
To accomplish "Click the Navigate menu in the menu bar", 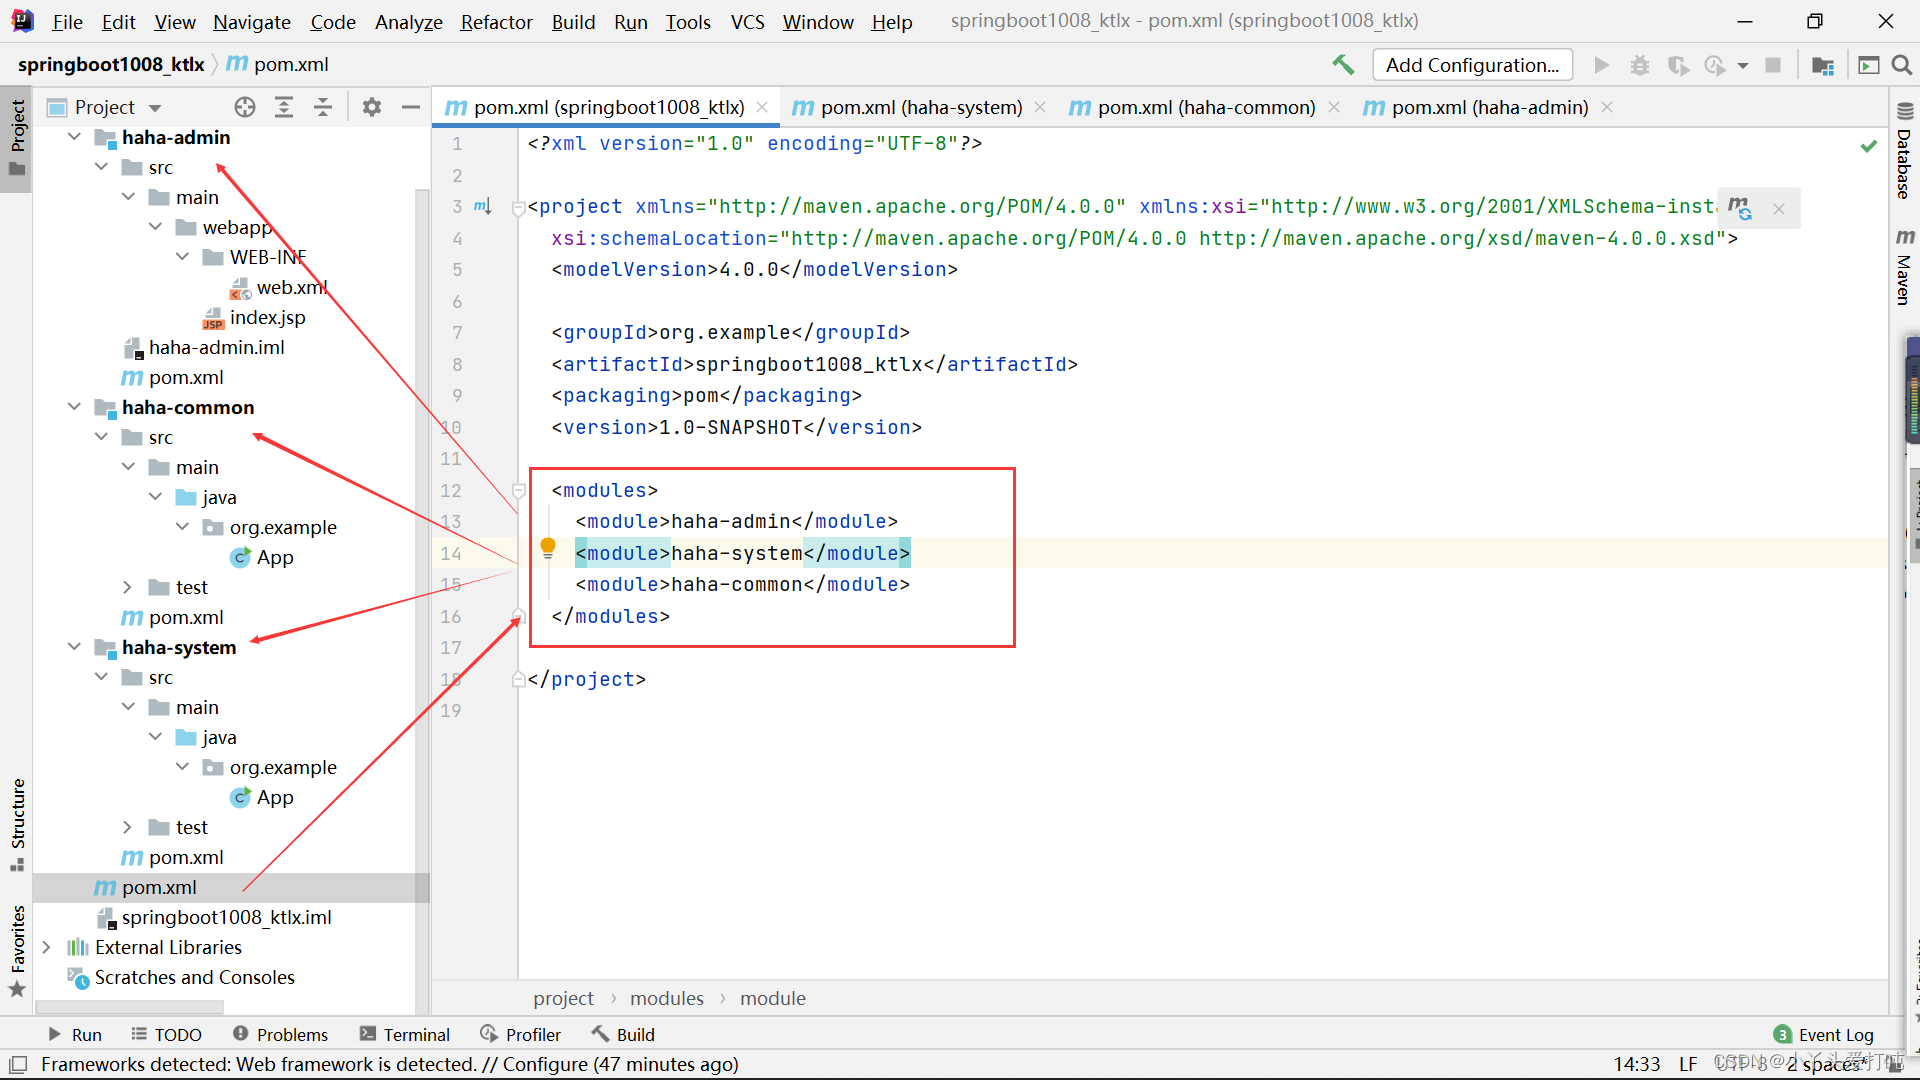I will click(251, 20).
